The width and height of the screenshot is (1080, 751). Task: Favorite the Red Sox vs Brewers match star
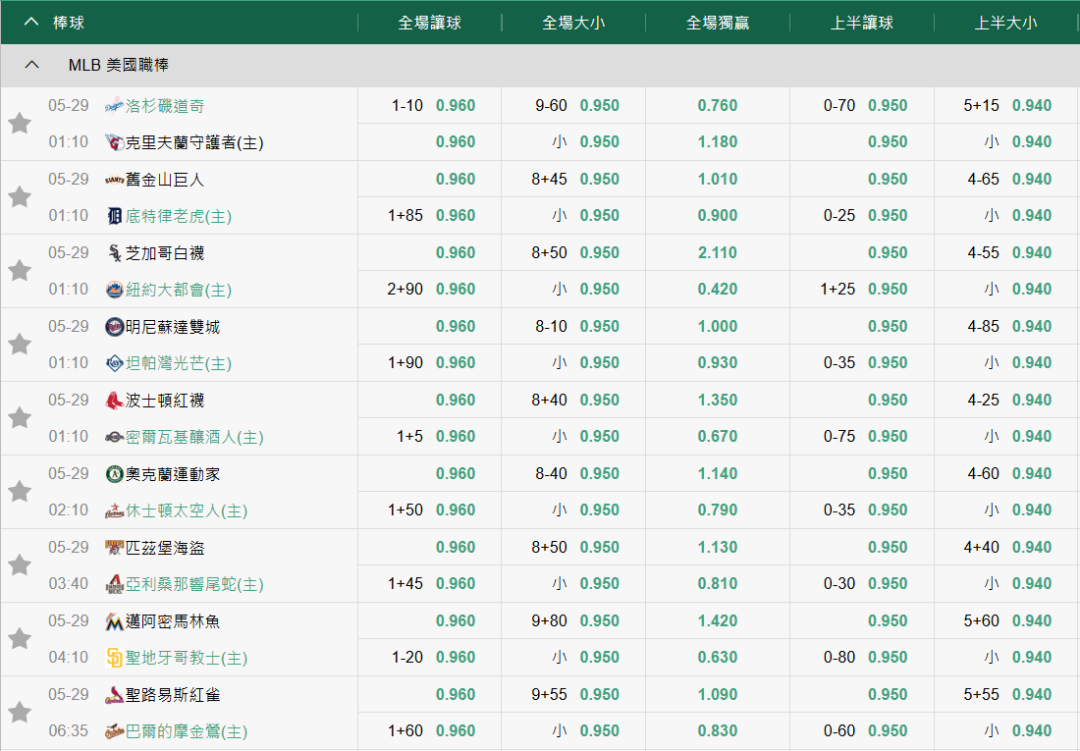point(19,418)
